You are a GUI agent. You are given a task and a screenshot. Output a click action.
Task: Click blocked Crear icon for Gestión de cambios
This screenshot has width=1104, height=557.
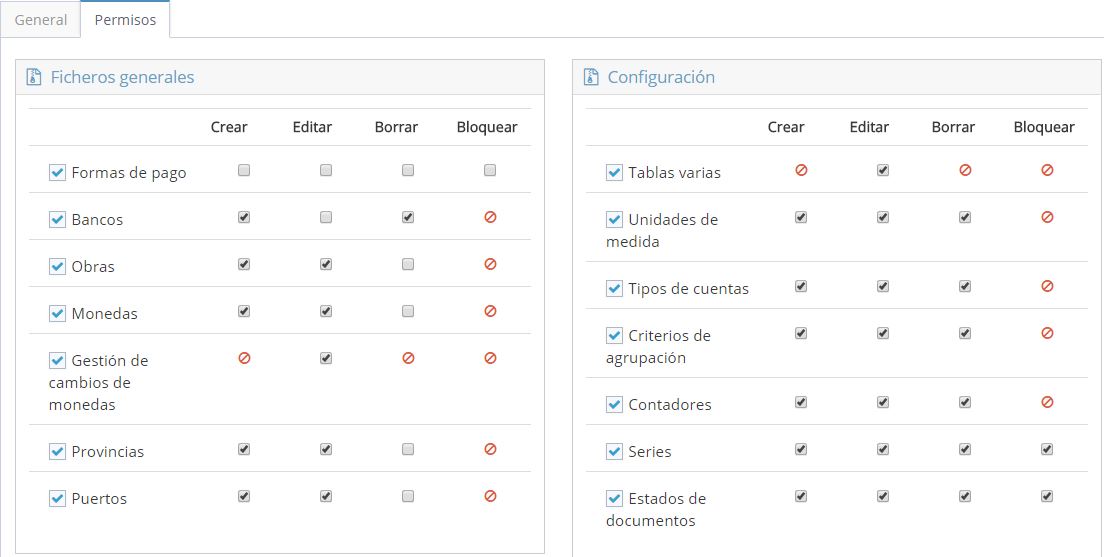pyautogui.click(x=244, y=358)
